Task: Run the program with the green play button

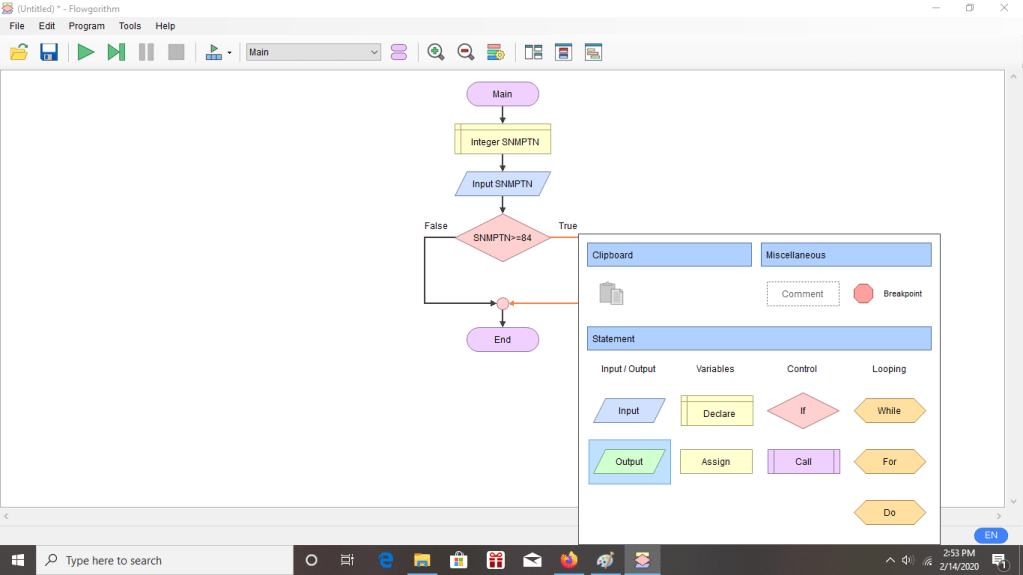Action: click(x=86, y=52)
